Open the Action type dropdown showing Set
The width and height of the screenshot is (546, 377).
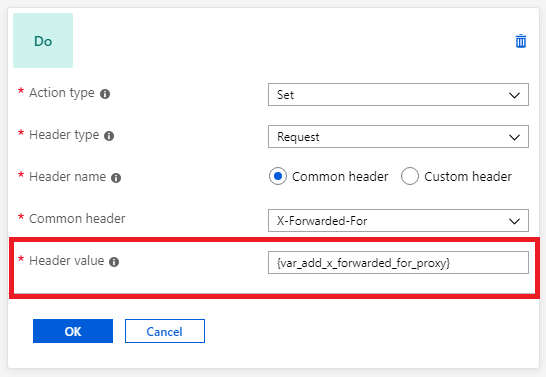(x=398, y=94)
